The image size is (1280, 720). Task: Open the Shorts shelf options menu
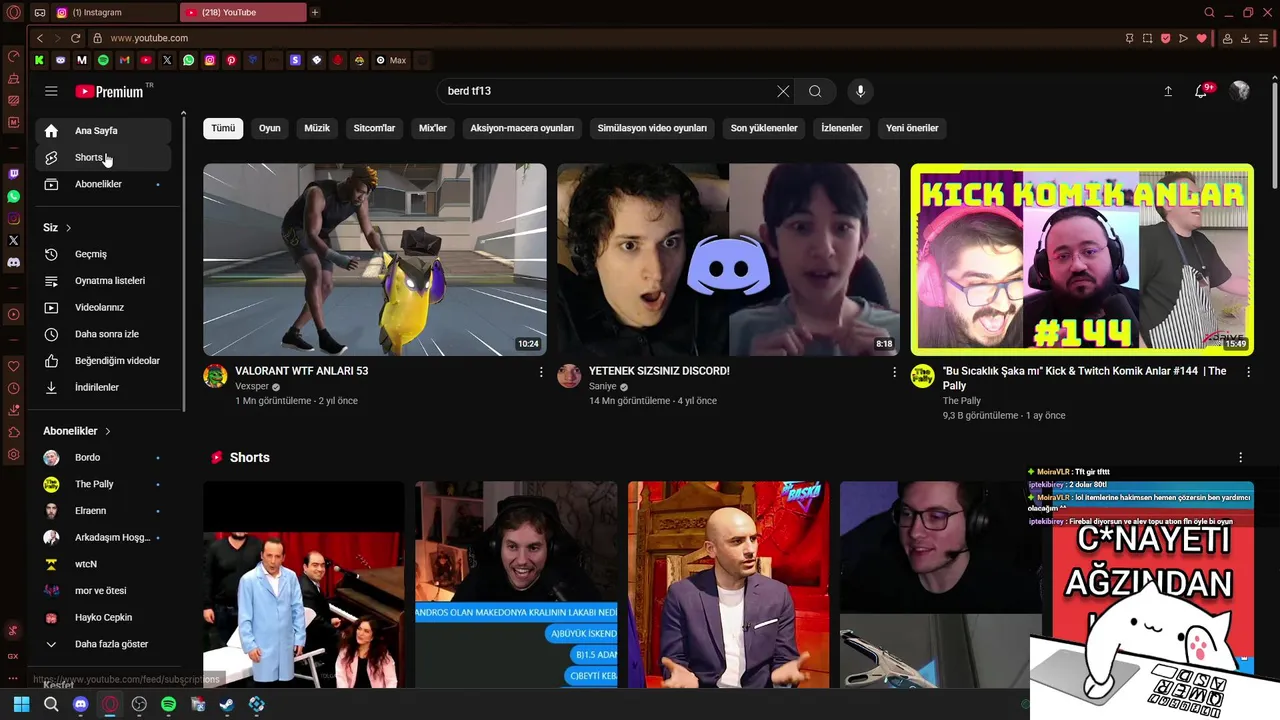[x=1240, y=457]
